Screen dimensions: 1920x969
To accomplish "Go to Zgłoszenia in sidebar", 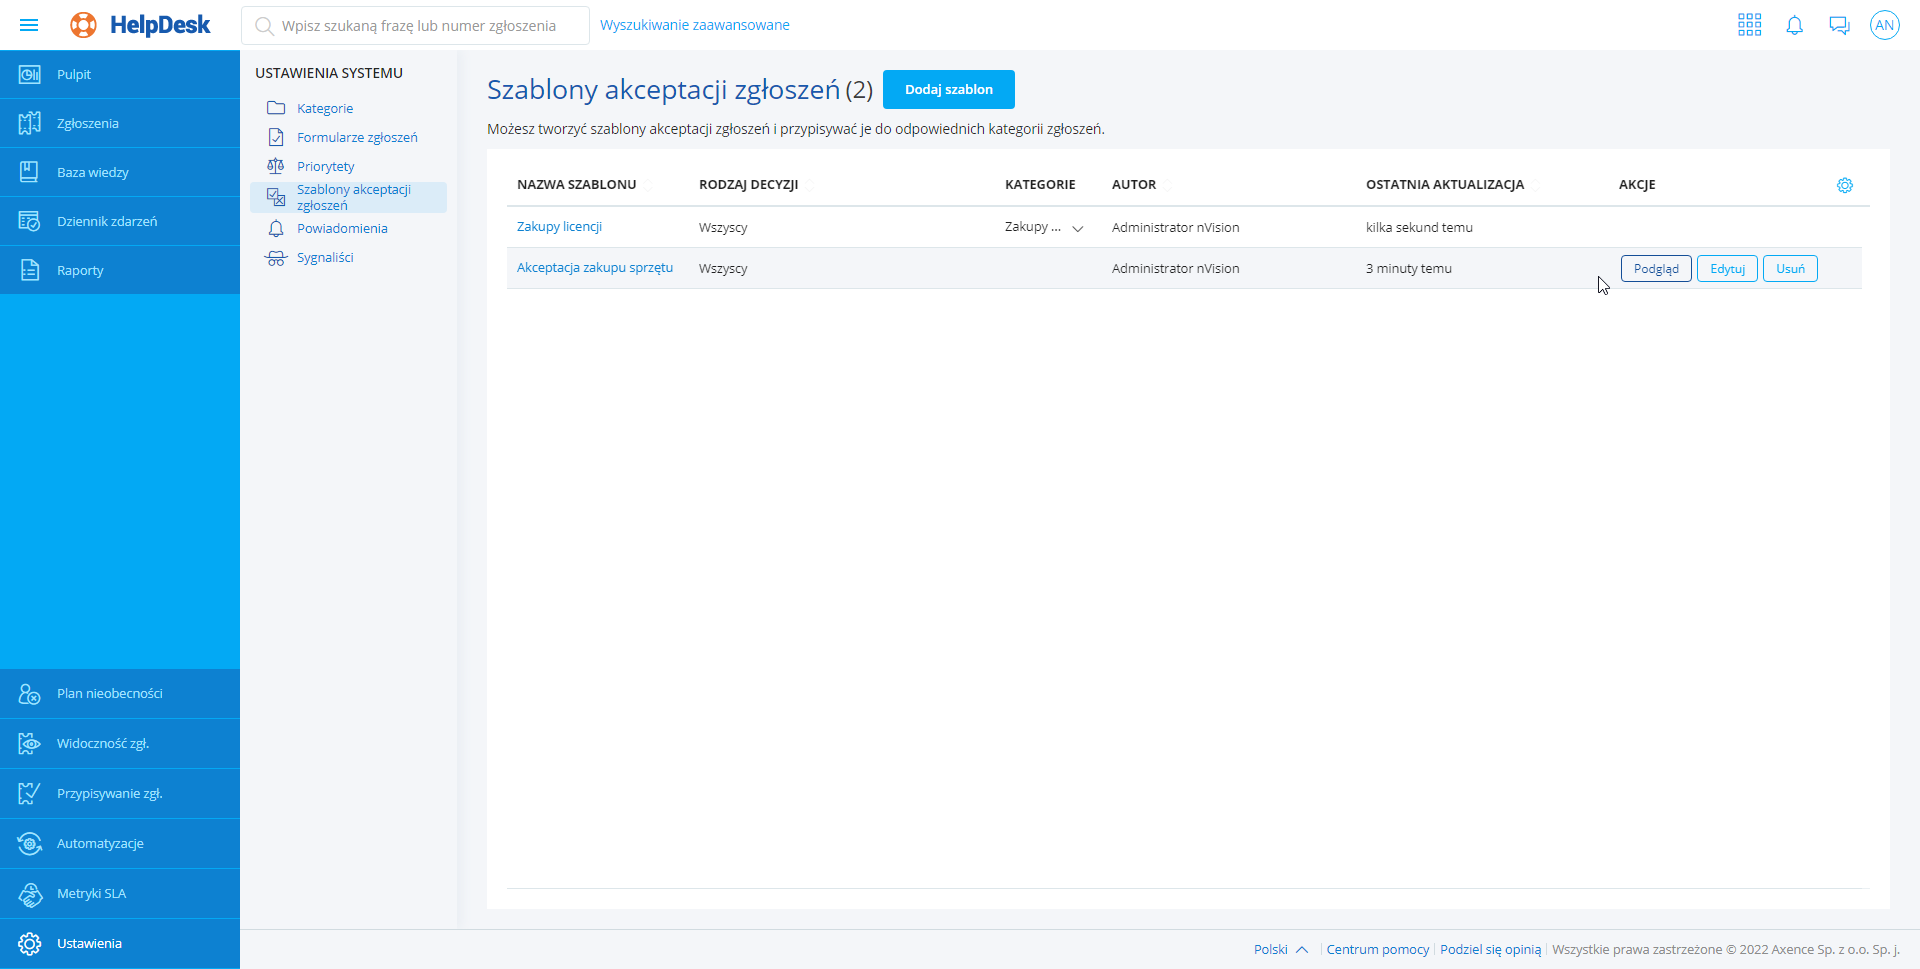I will click(x=87, y=123).
